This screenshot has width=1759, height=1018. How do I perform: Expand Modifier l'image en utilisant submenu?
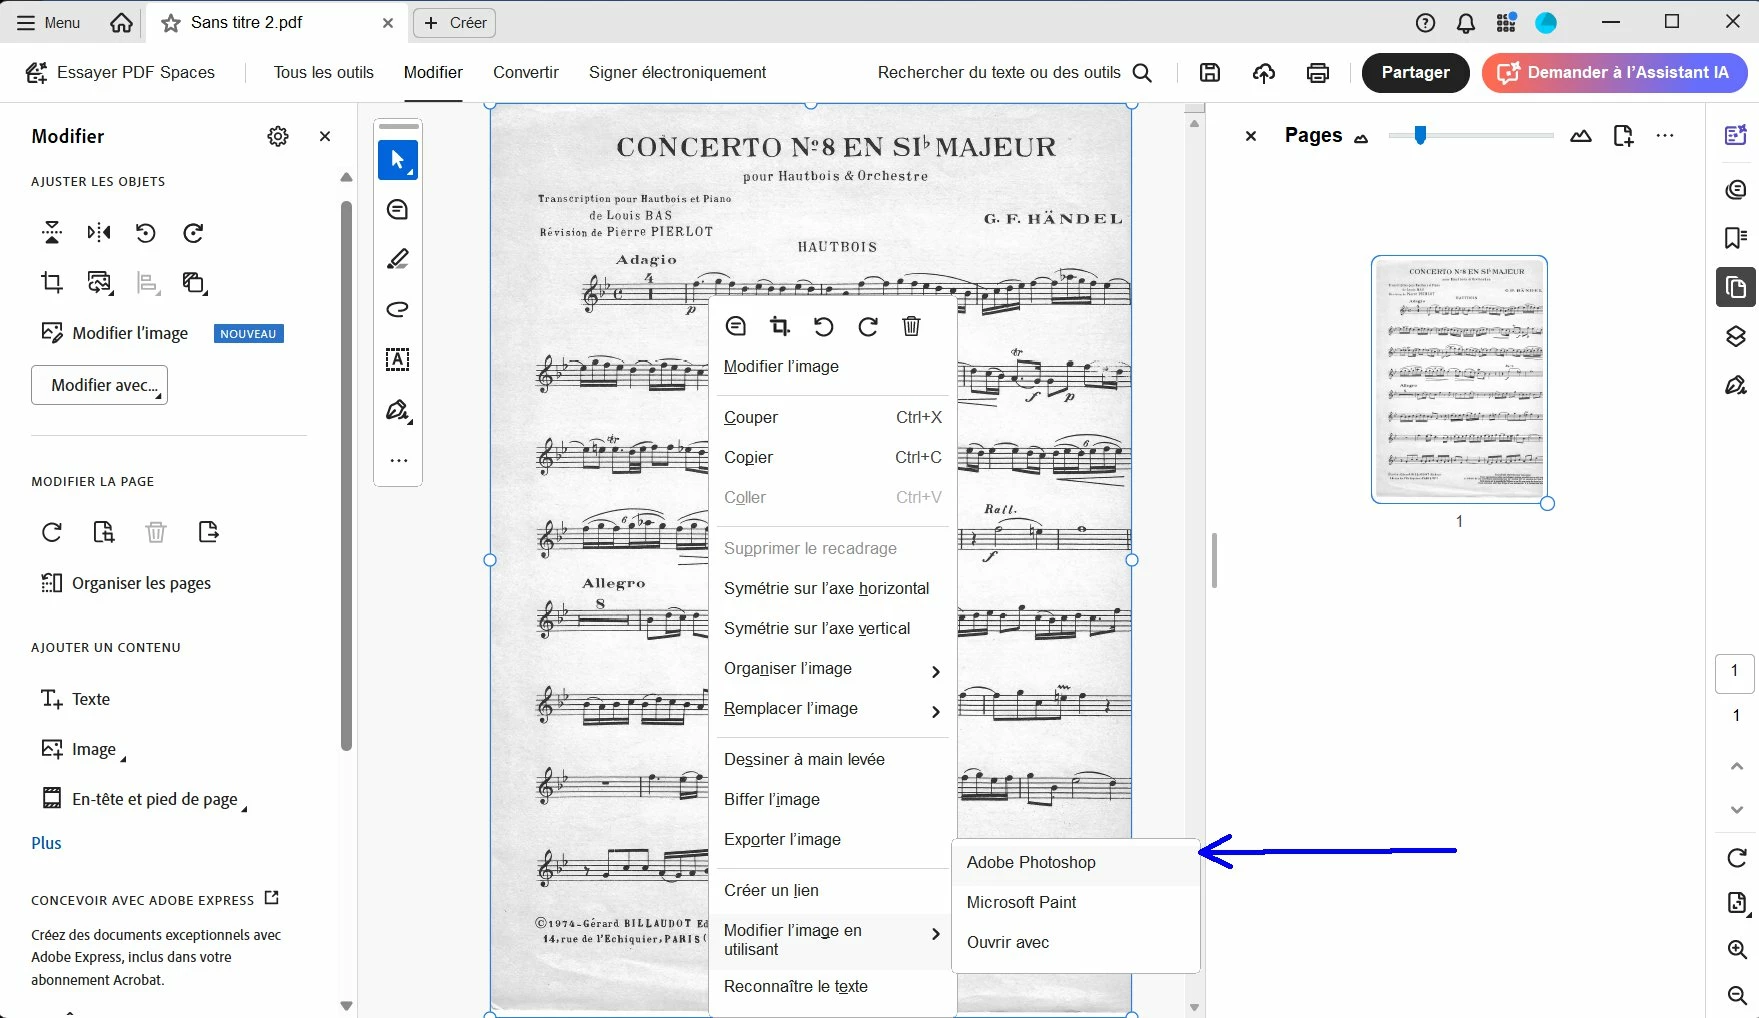(x=832, y=940)
